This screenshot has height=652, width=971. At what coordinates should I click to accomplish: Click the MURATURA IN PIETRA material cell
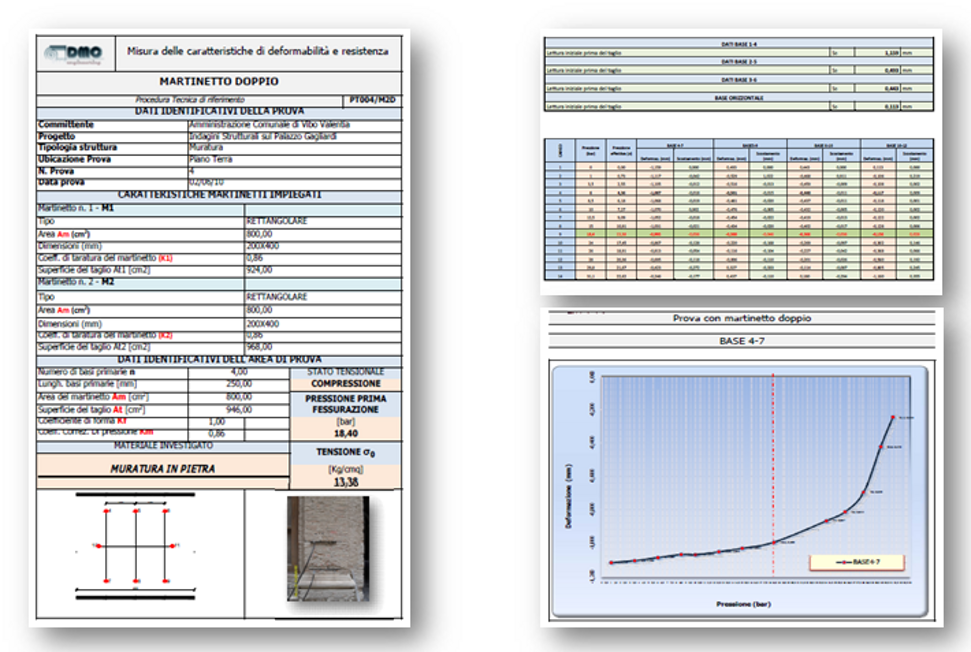(x=163, y=466)
